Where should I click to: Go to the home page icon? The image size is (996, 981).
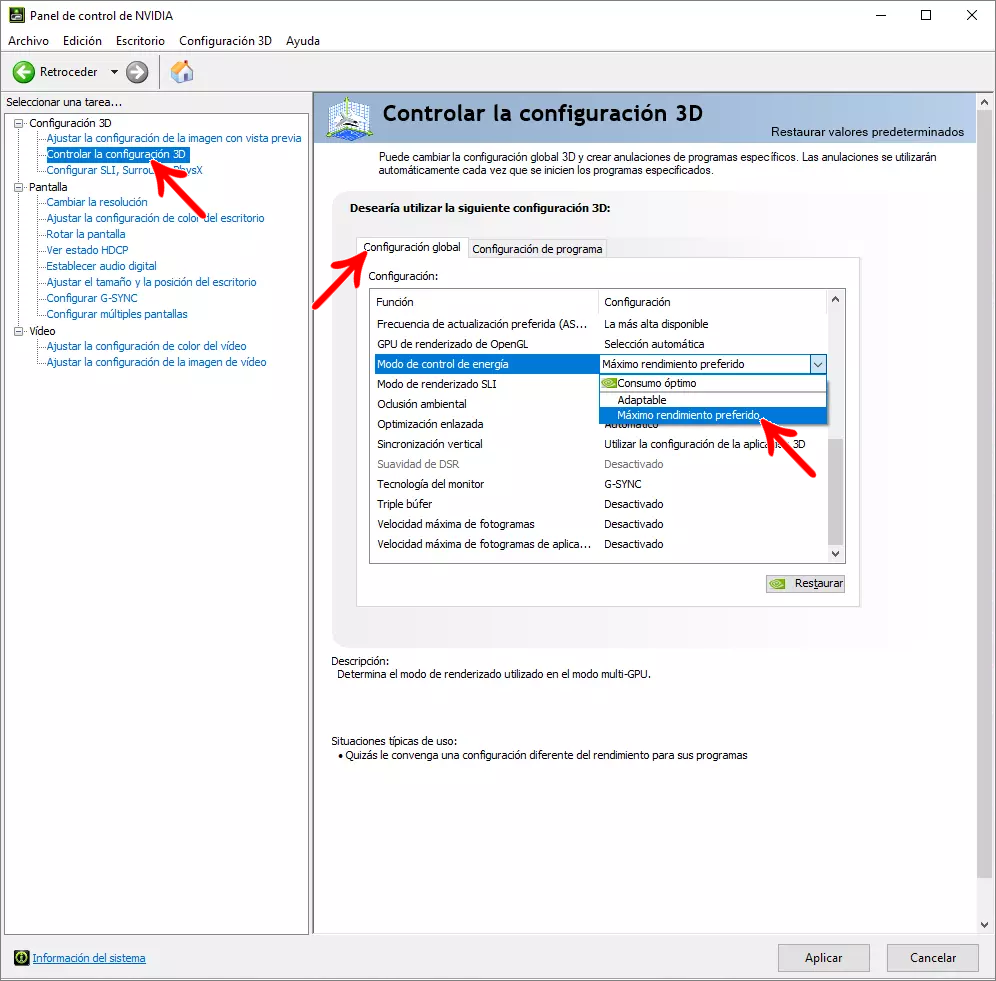pos(182,72)
